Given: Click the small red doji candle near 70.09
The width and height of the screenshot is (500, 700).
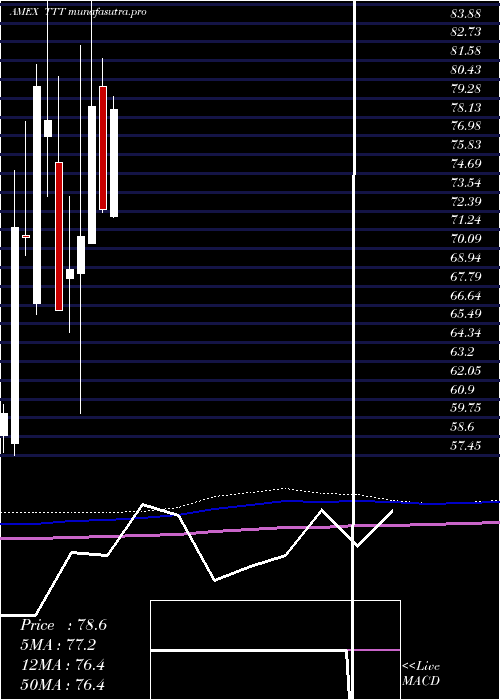Looking at the screenshot, I should tap(26, 236).
